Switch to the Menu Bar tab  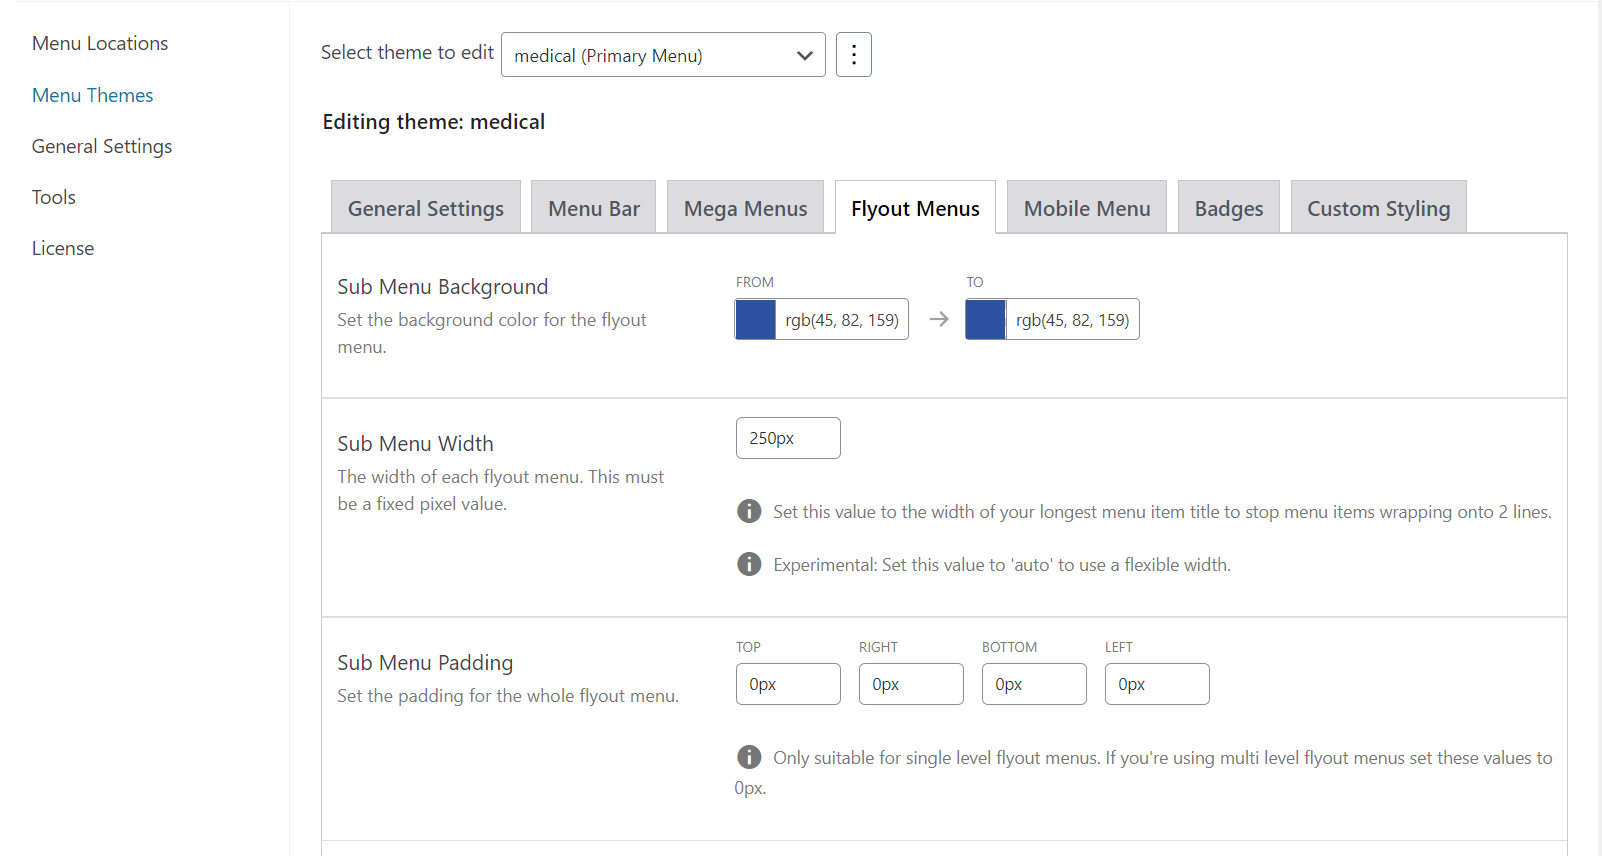(x=593, y=207)
